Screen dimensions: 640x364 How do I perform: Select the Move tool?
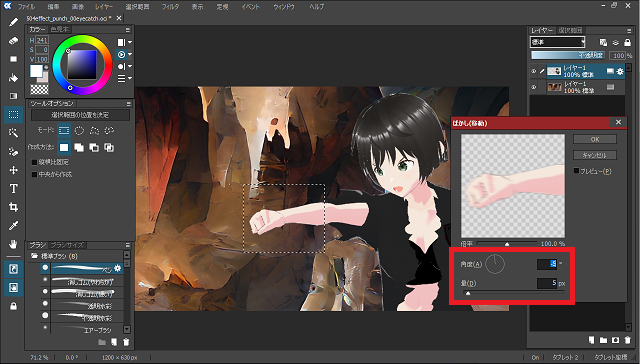(13, 170)
